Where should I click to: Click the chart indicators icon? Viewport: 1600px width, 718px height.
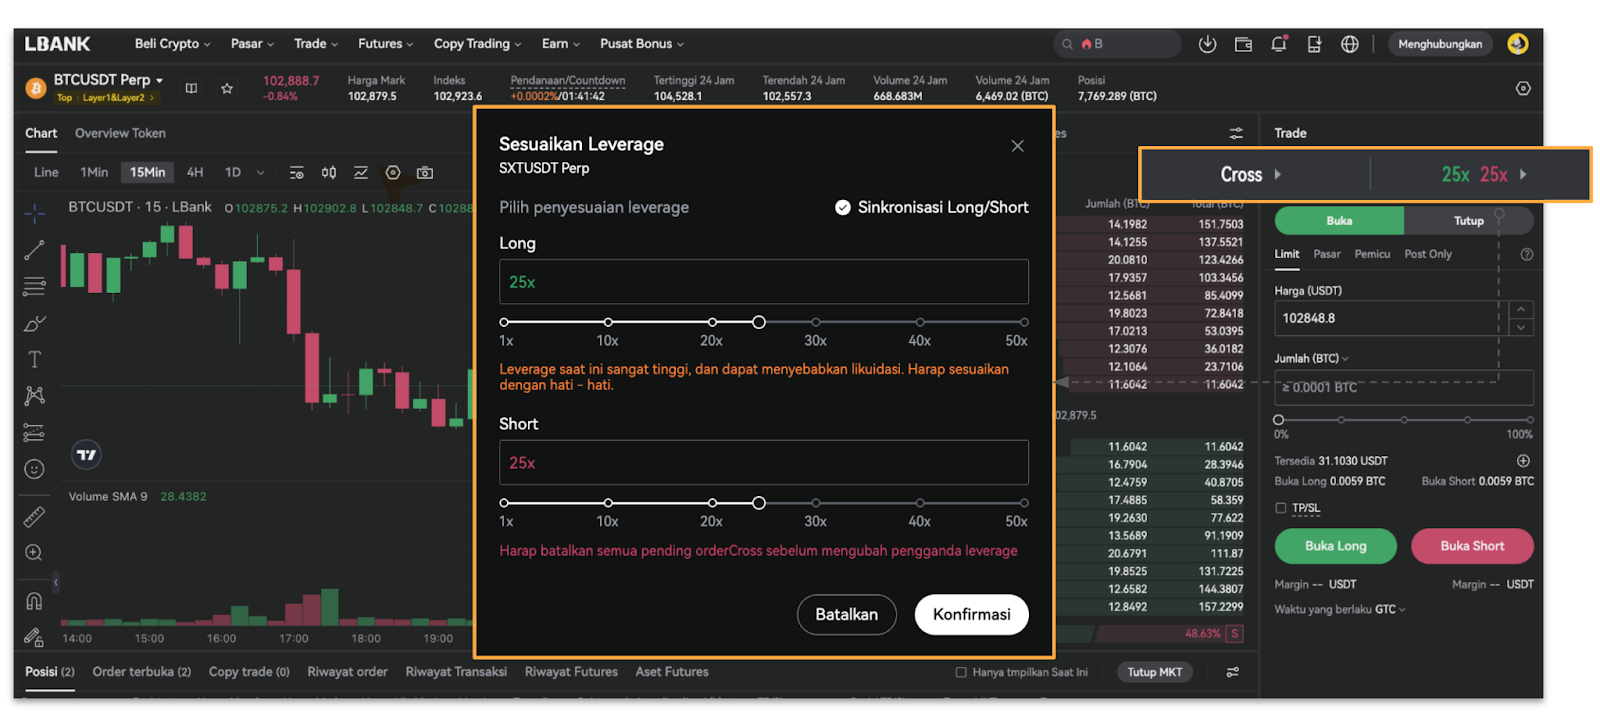(361, 172)
